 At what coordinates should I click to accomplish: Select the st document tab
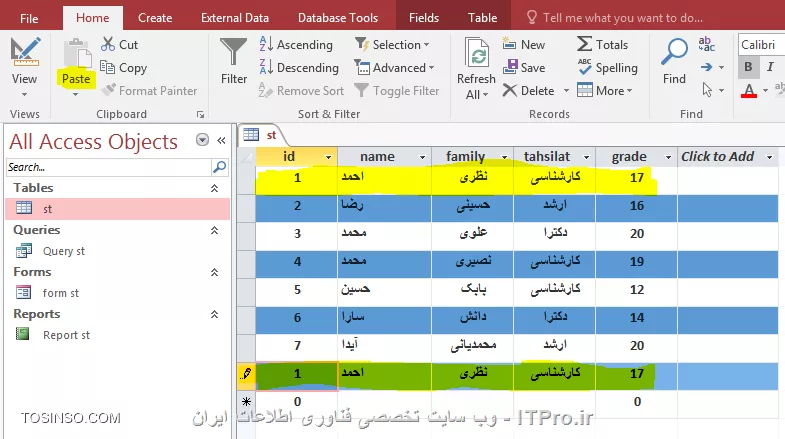264,135
